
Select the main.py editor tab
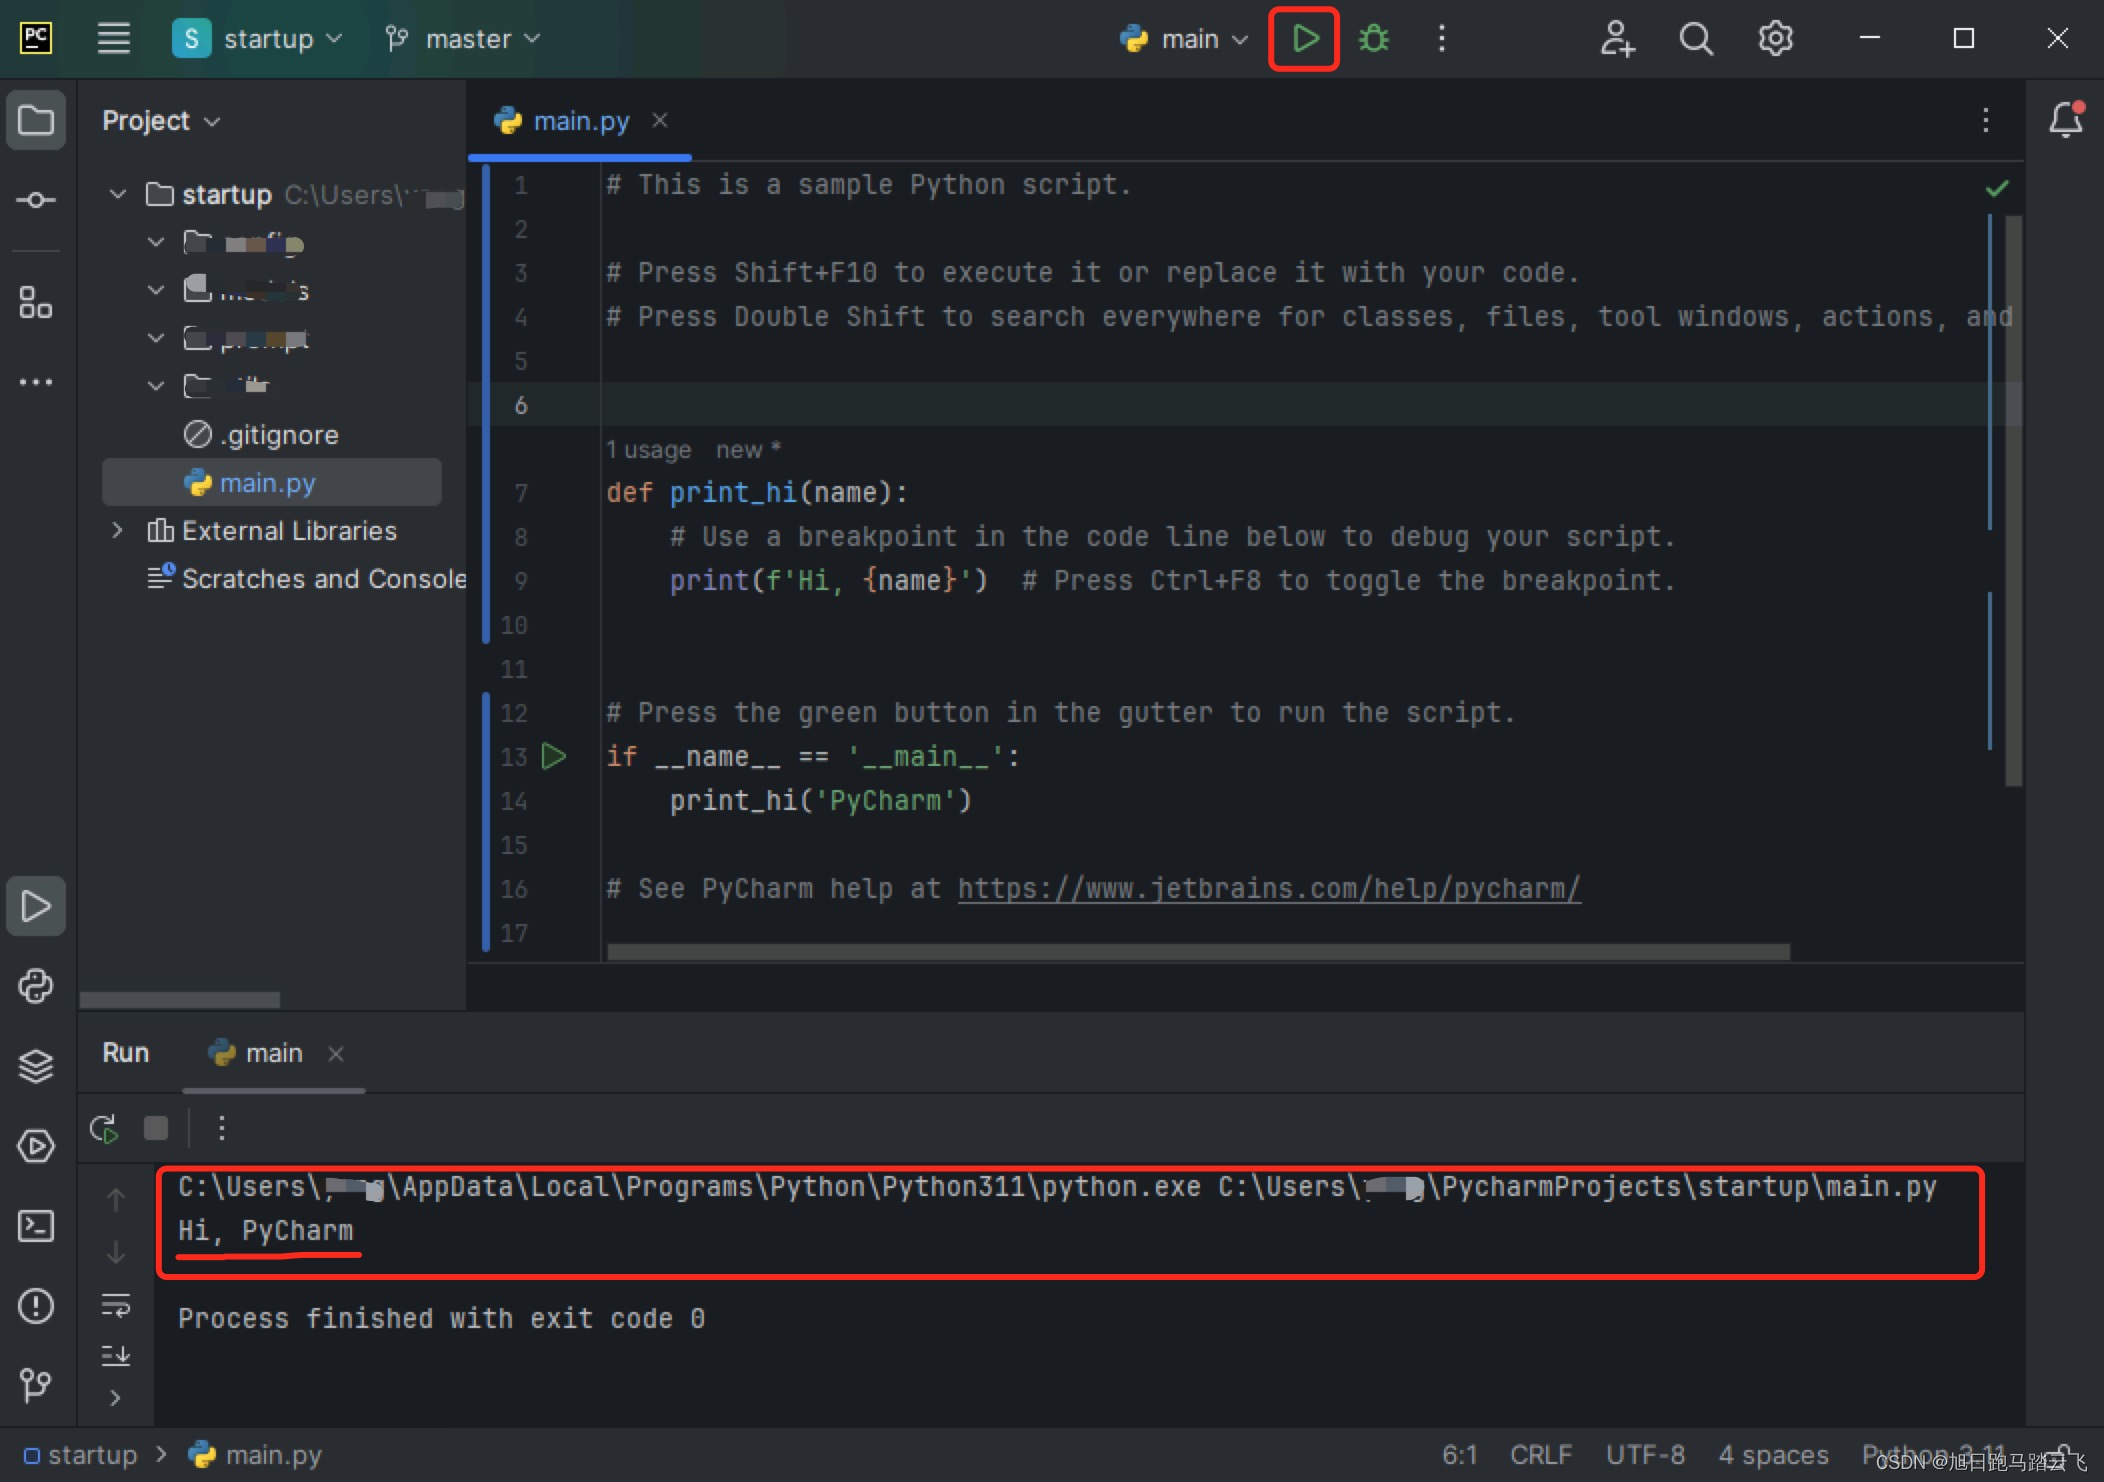(580, 121)
